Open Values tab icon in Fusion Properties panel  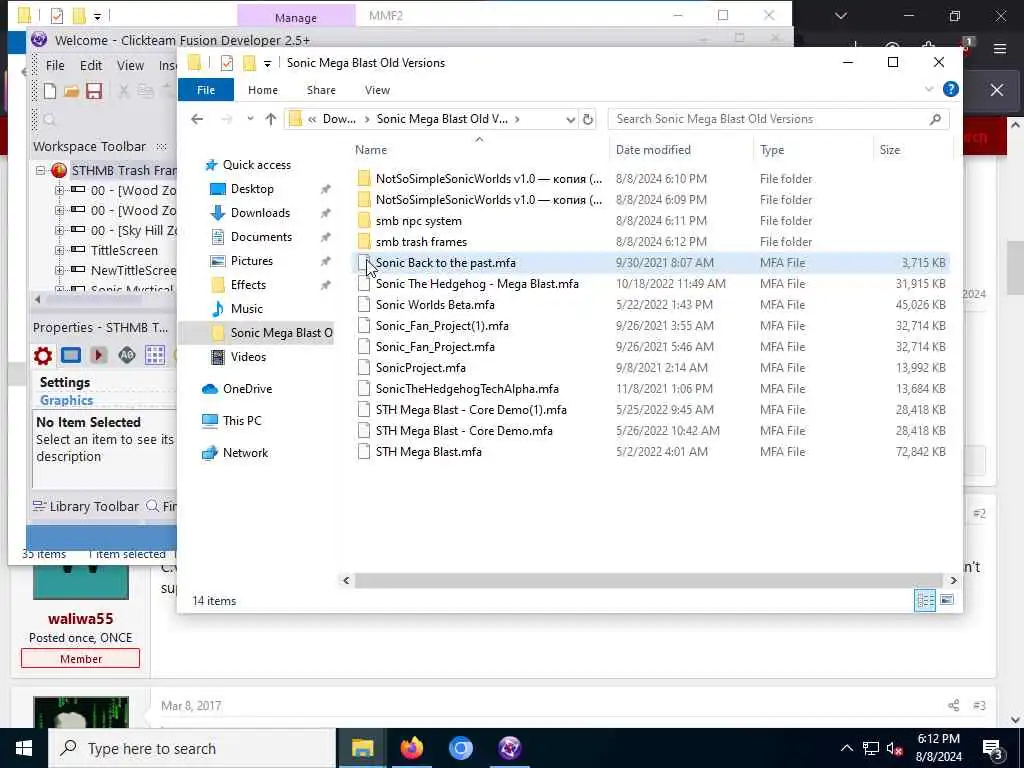point(127,355)
